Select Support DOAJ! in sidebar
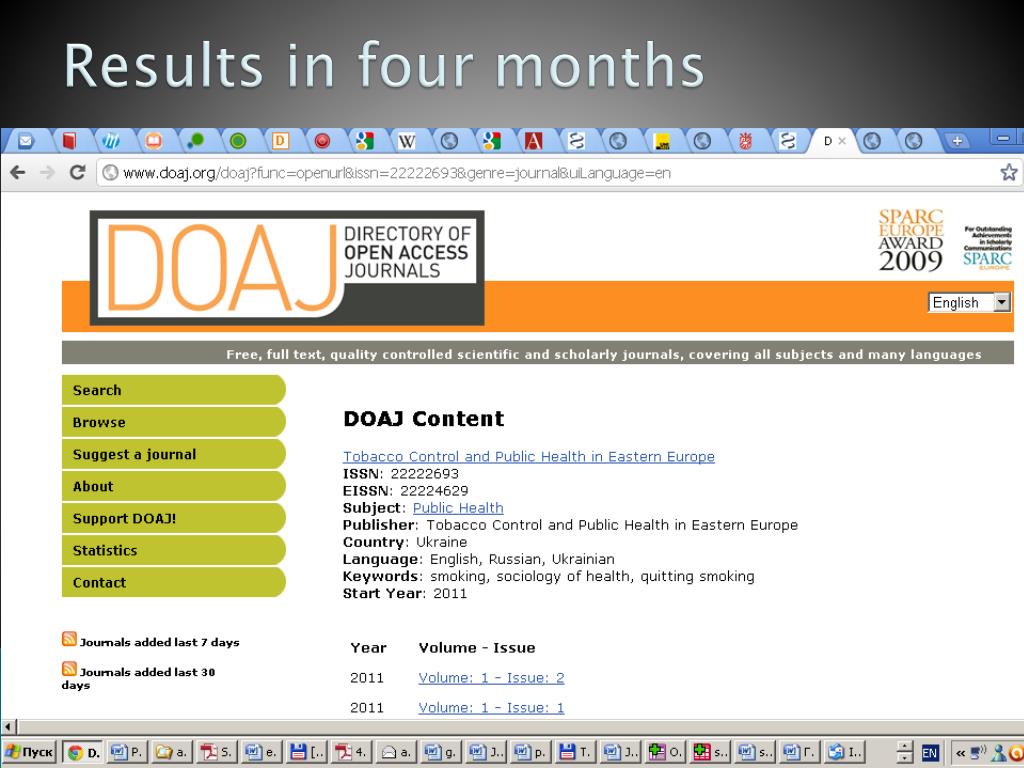 174,518
